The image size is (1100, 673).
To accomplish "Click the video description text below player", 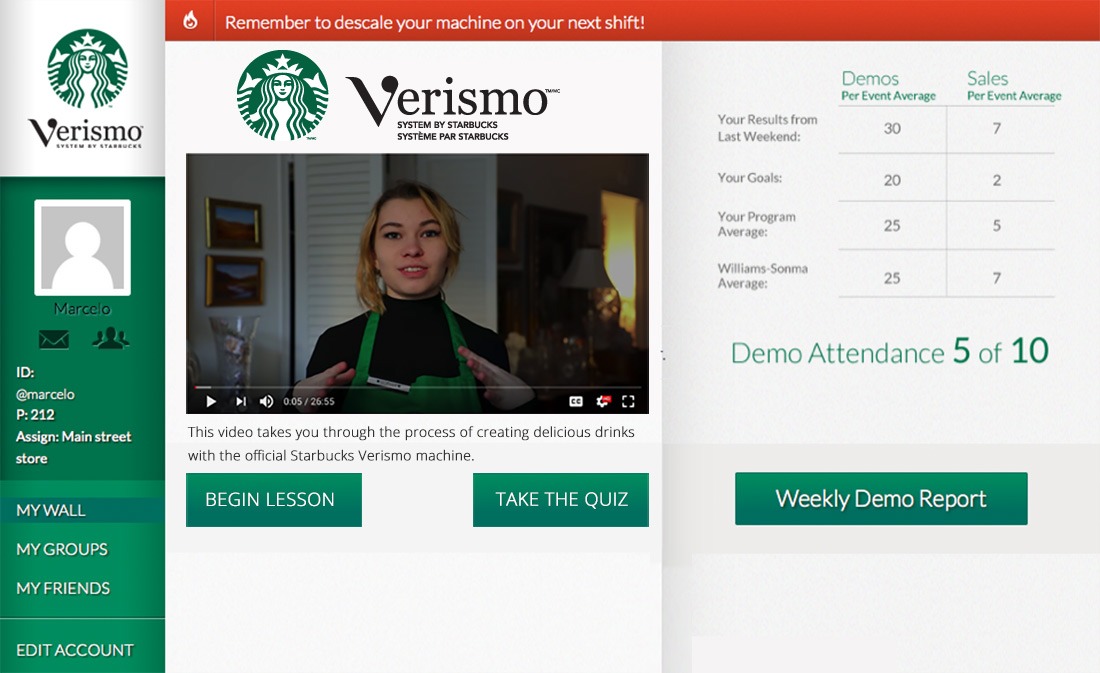I will coord(411,444).
